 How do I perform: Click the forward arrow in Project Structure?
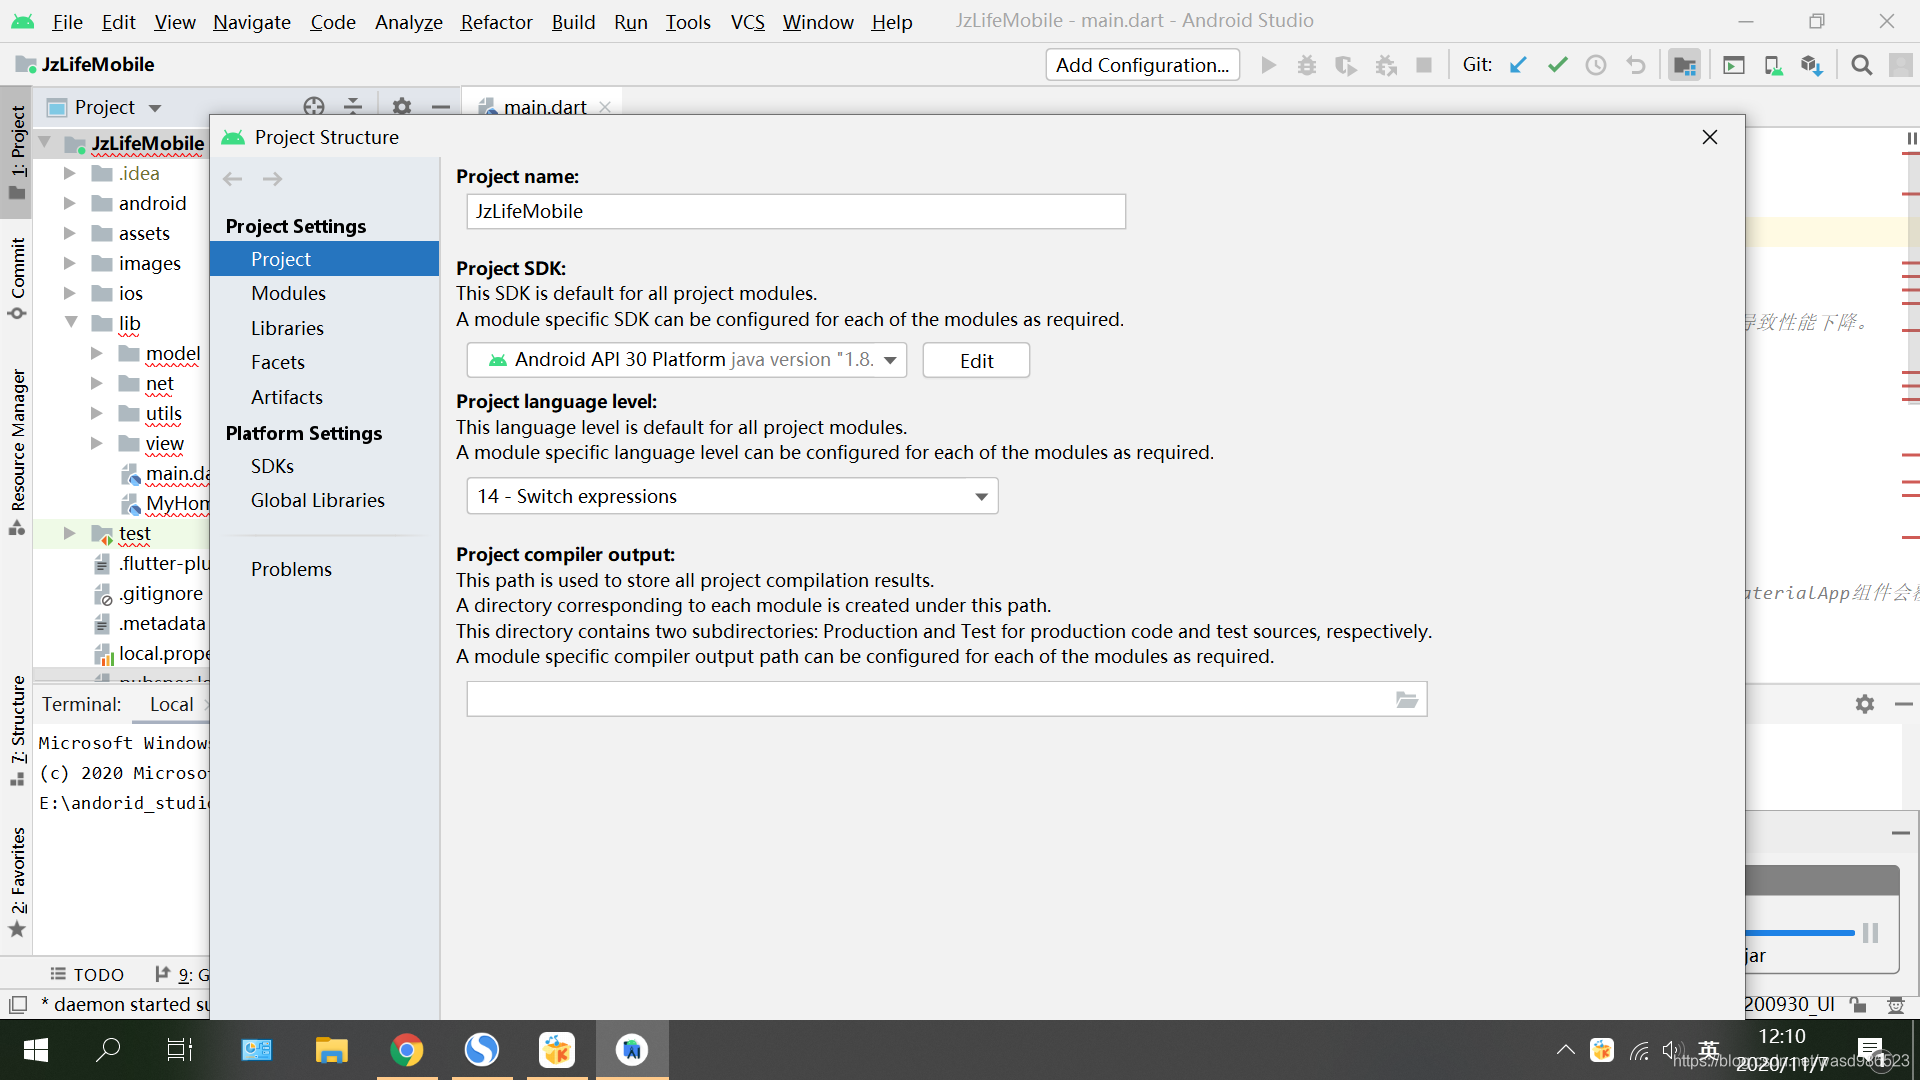(272, 179)
